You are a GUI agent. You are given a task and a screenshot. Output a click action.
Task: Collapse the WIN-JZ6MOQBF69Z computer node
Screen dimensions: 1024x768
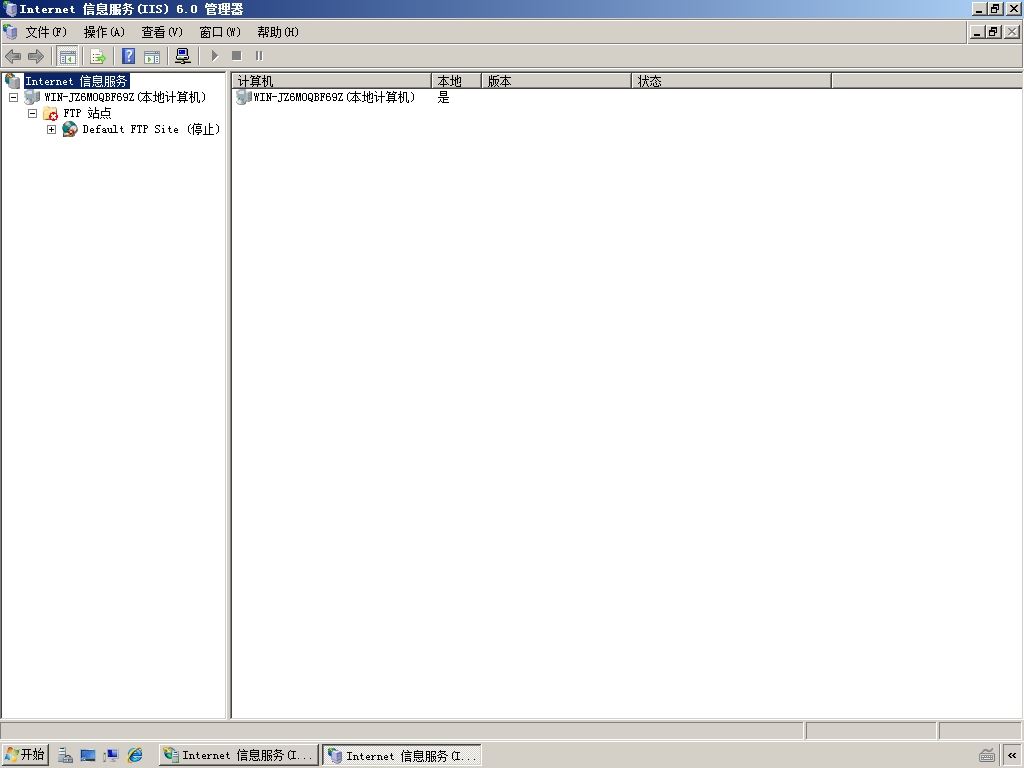click(13, 97)
